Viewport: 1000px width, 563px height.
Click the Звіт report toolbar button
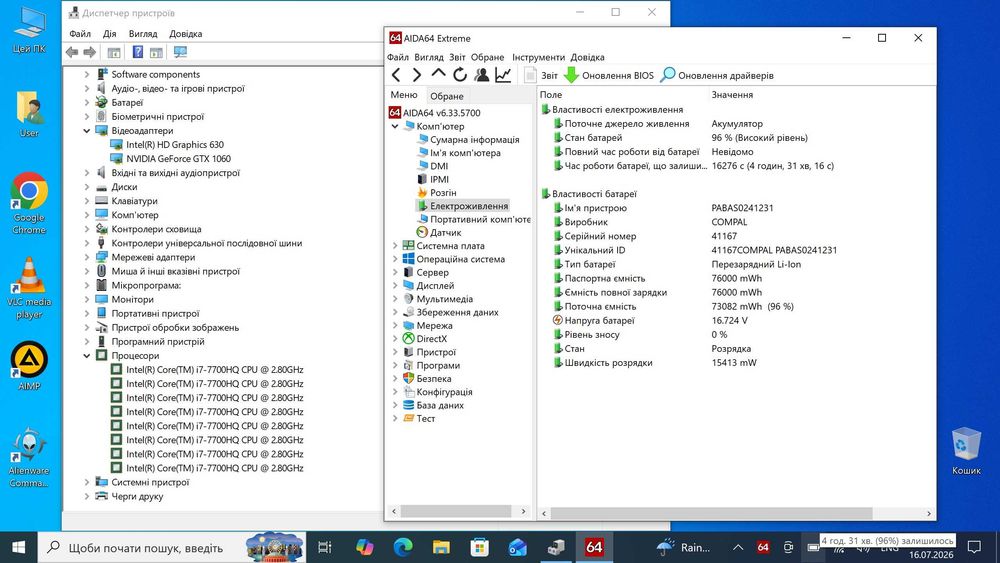pos(541,75)
